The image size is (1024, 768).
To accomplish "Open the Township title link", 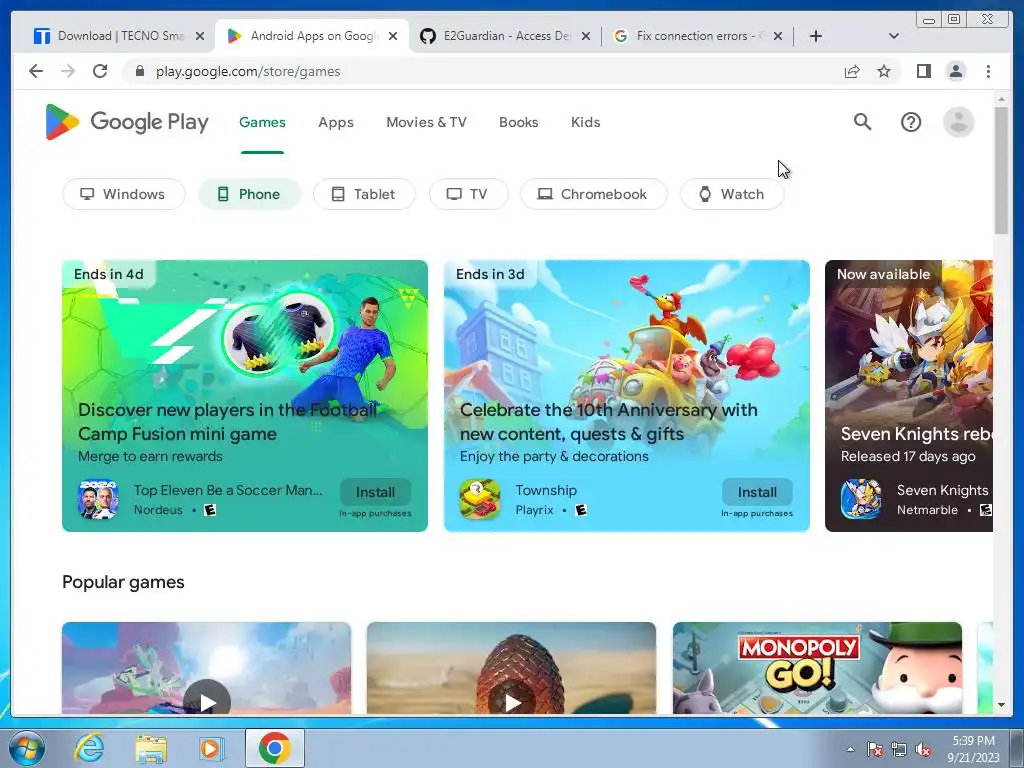I will (546, 490).
